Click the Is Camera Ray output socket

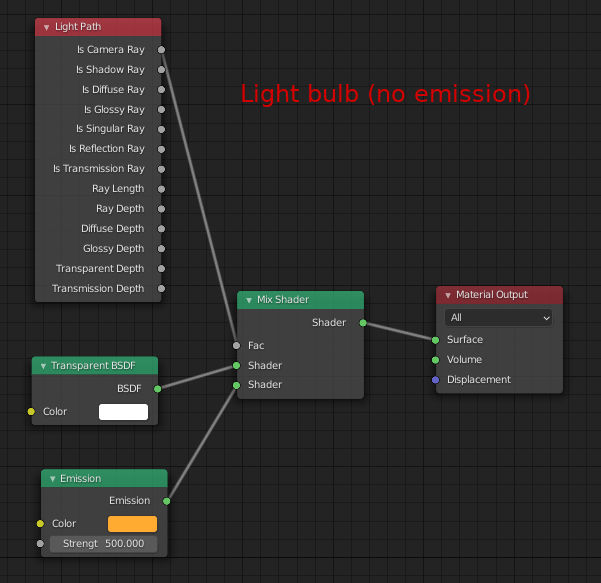(162, 49)
